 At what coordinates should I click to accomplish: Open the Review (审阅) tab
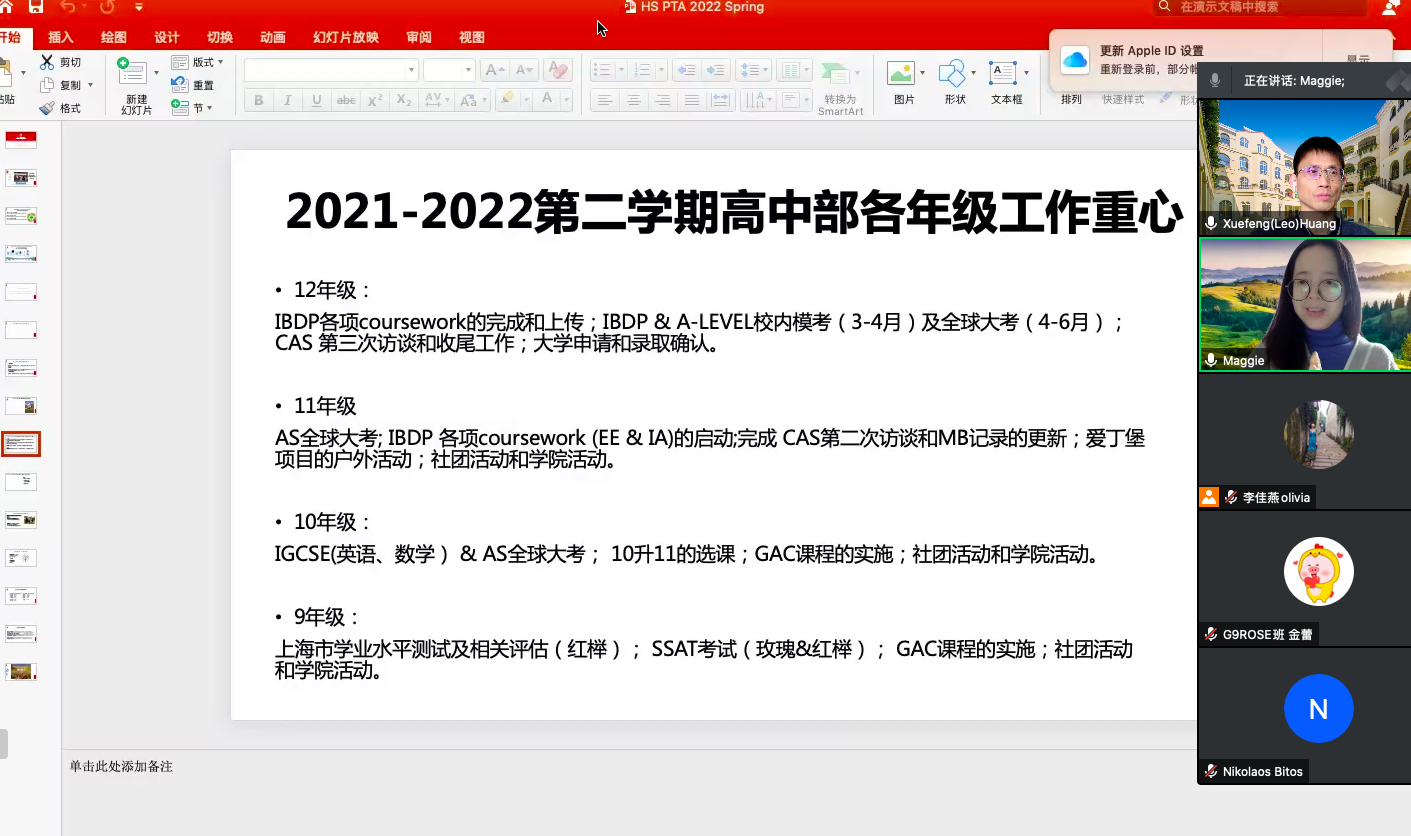419,37
